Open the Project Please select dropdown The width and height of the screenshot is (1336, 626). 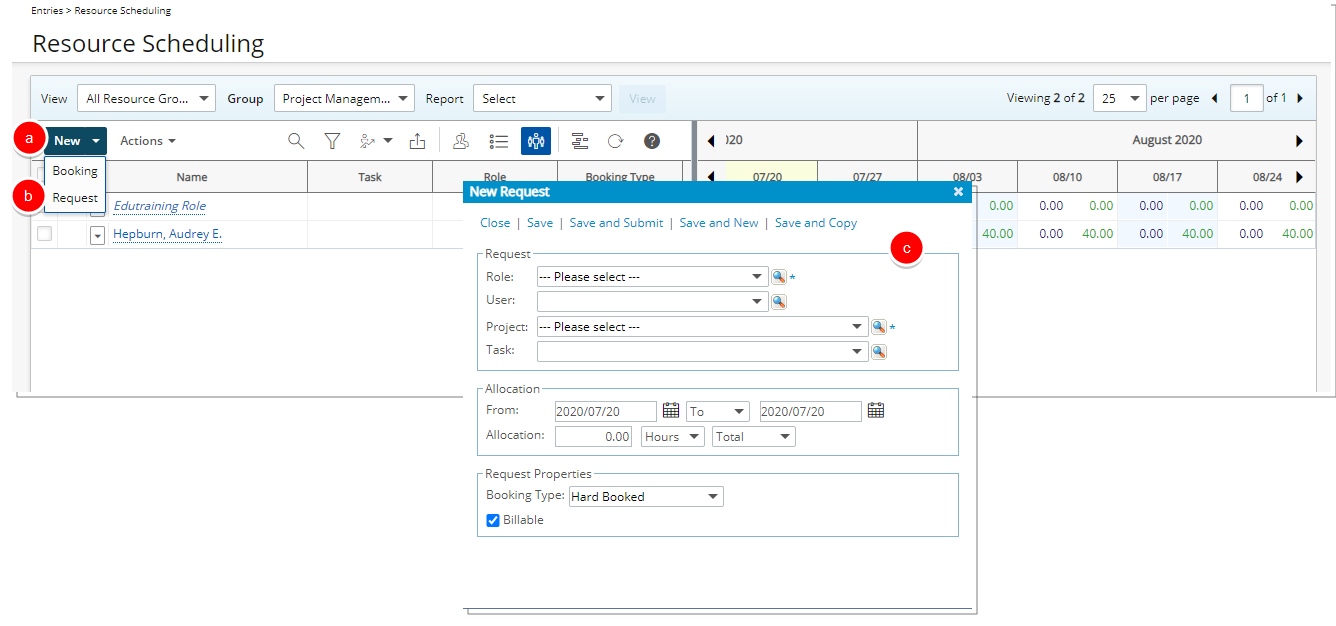[702, 327]
